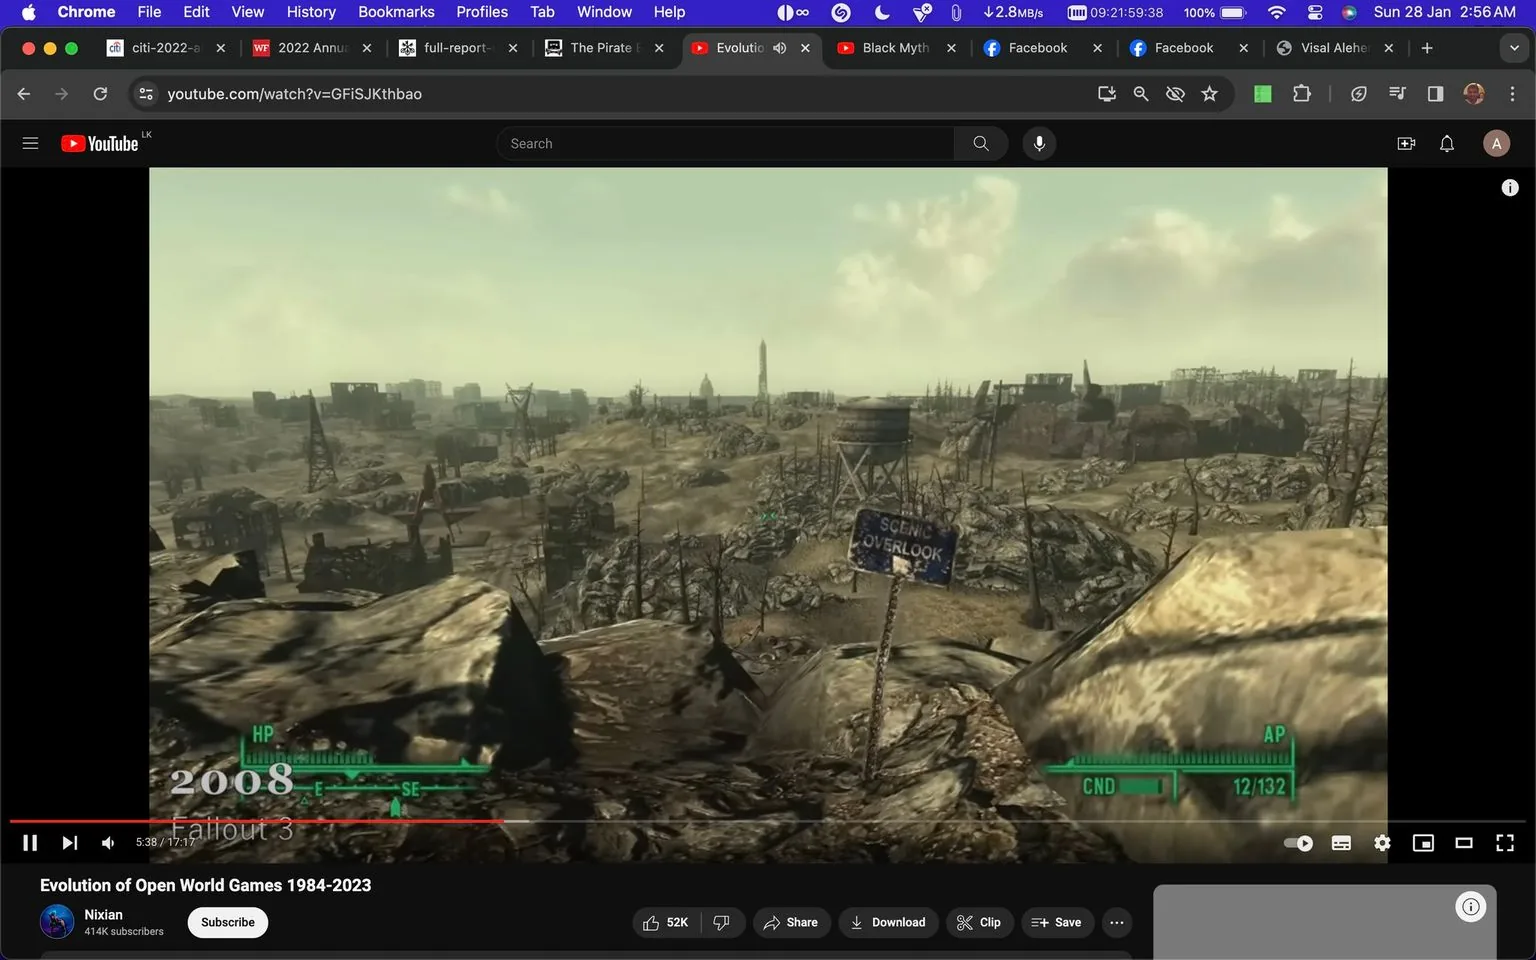This screenshot has width=1536, height=960.
Task: Enable subtitles using the CC icon
Action: (x=1340, y=842)
